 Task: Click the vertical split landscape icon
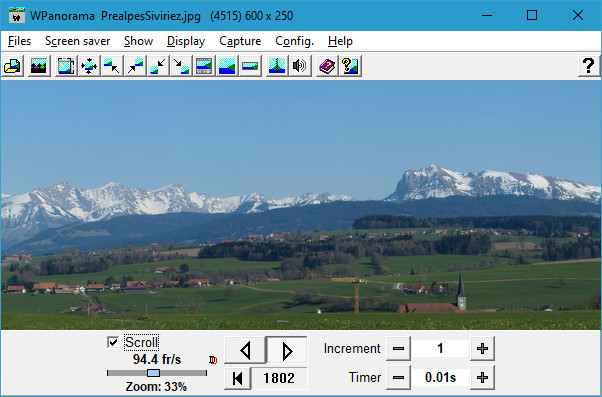(x=277, y=66)
